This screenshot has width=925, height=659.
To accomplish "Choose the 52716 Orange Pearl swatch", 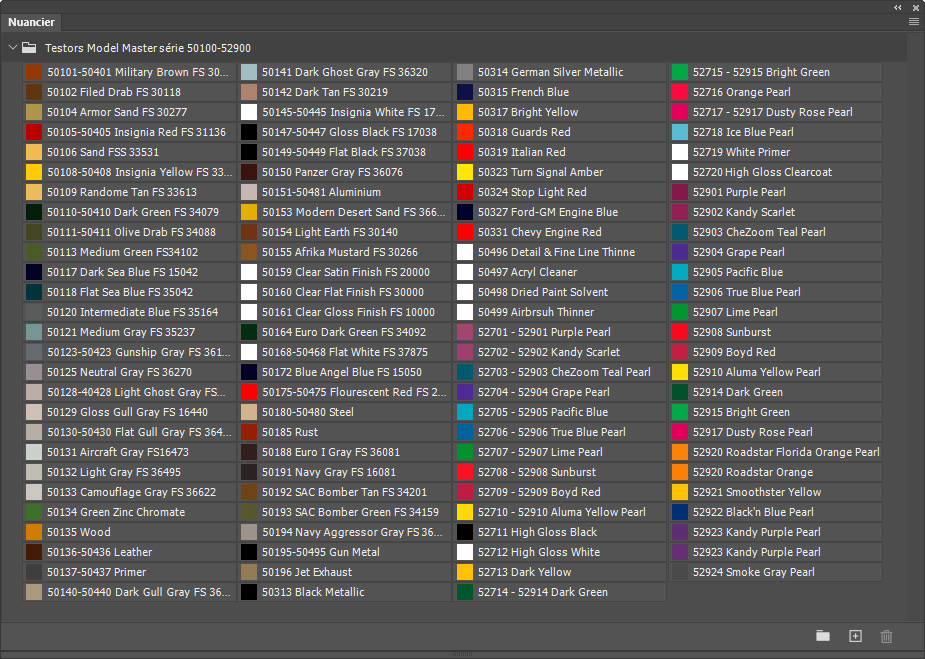I will coord(680,92).
